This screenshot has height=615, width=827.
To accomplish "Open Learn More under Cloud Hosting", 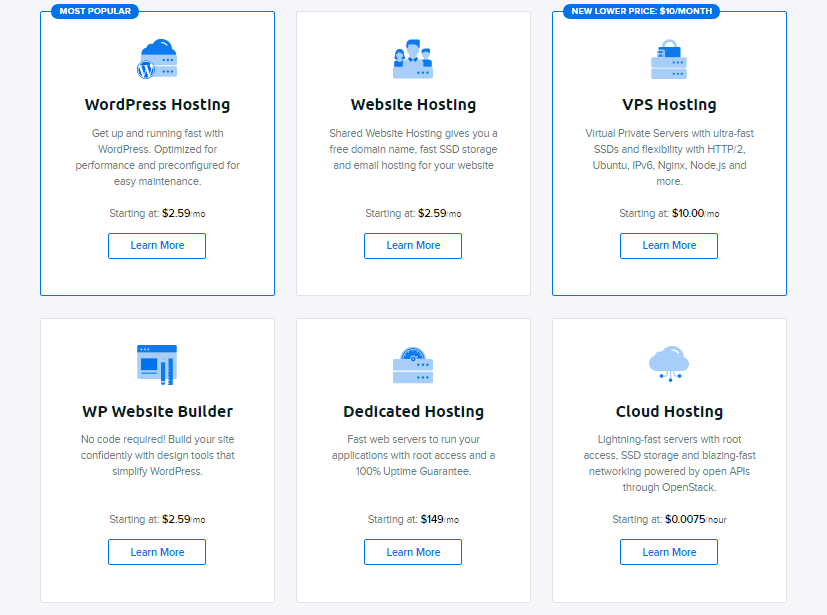I will [x=669, y=552].
